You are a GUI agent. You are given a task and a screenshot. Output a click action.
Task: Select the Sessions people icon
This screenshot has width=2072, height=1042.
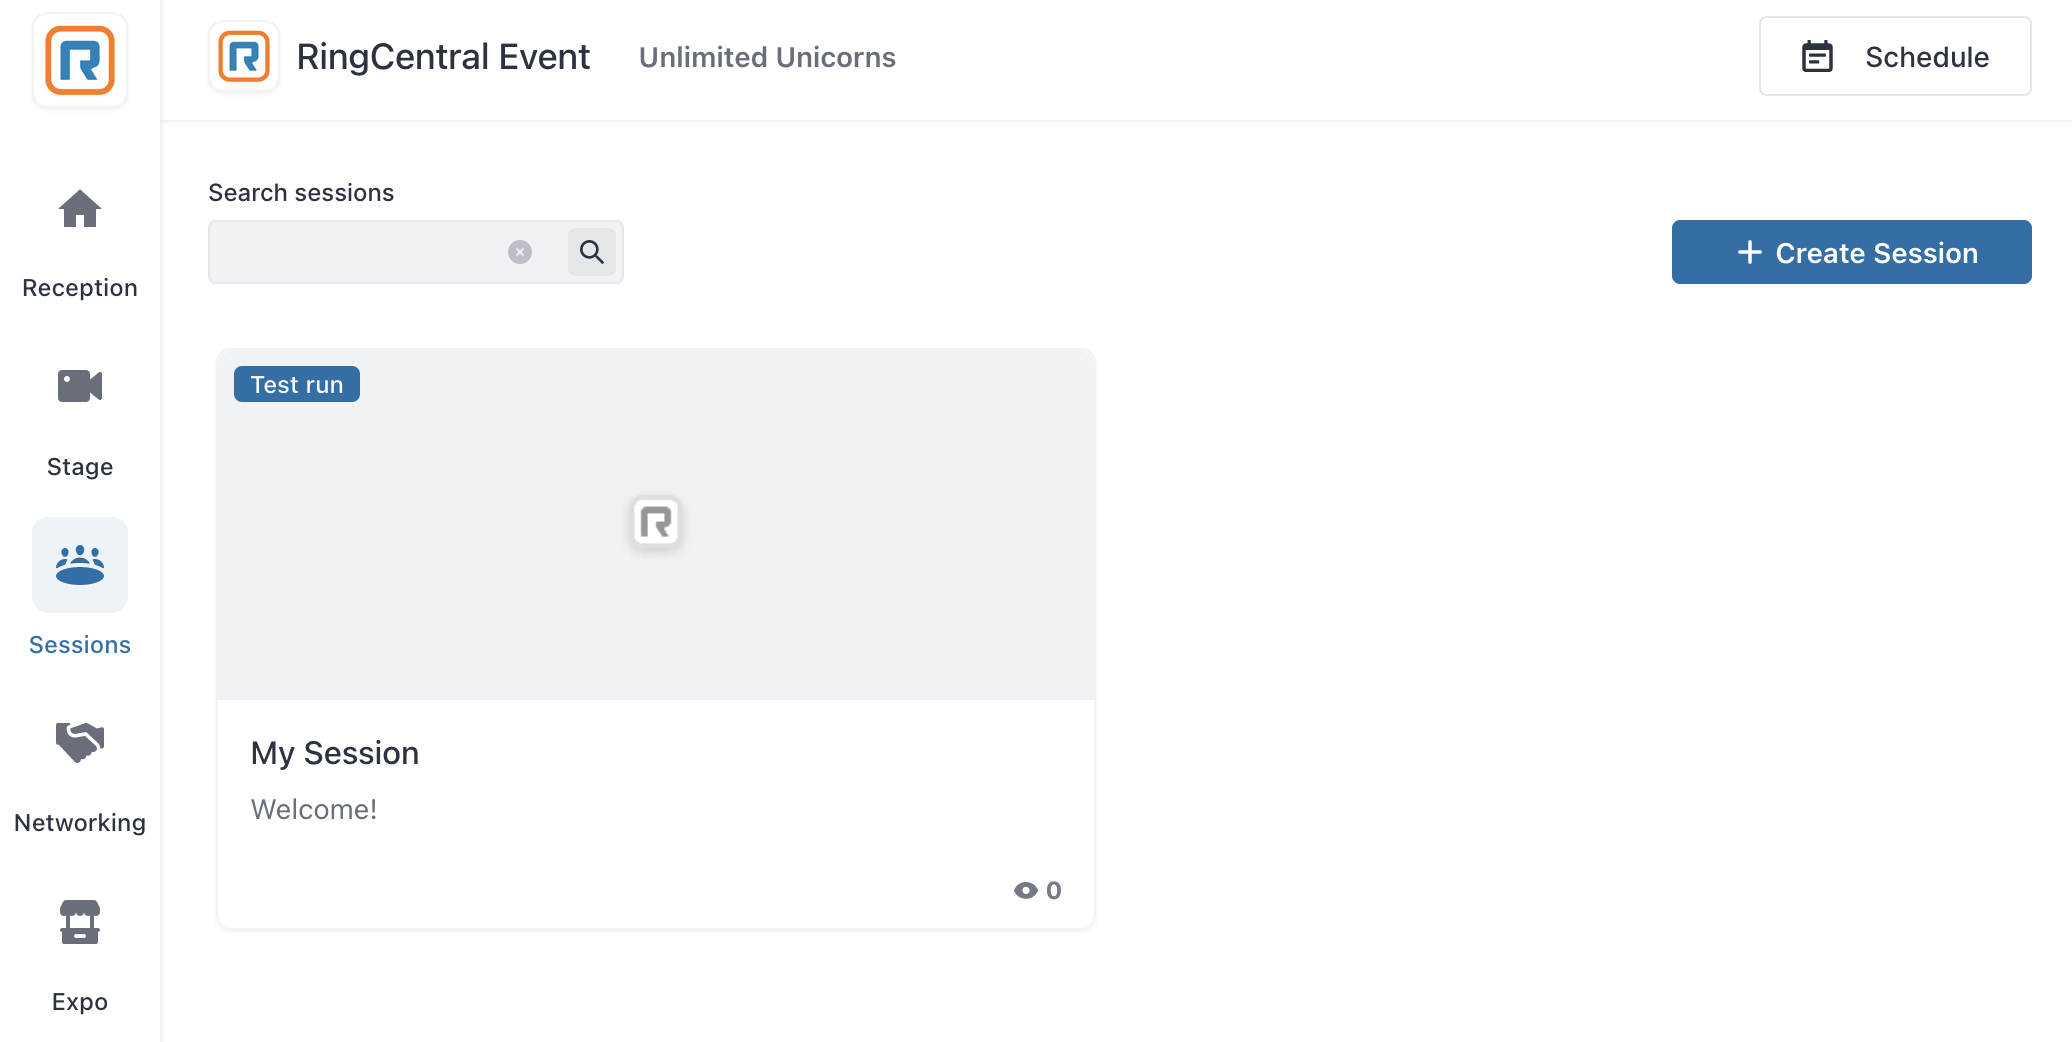coord(80,565)
